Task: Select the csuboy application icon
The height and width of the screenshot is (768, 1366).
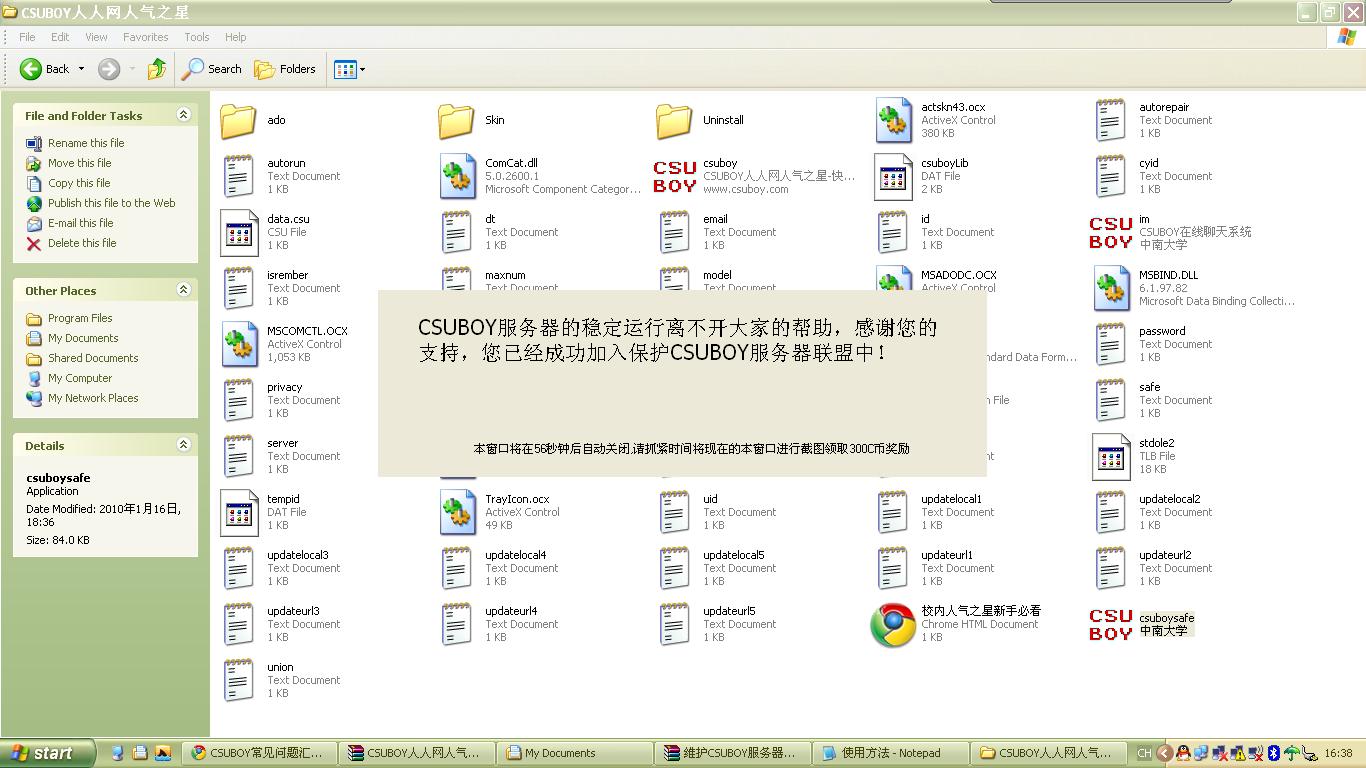Action: (x=675, y=176)
